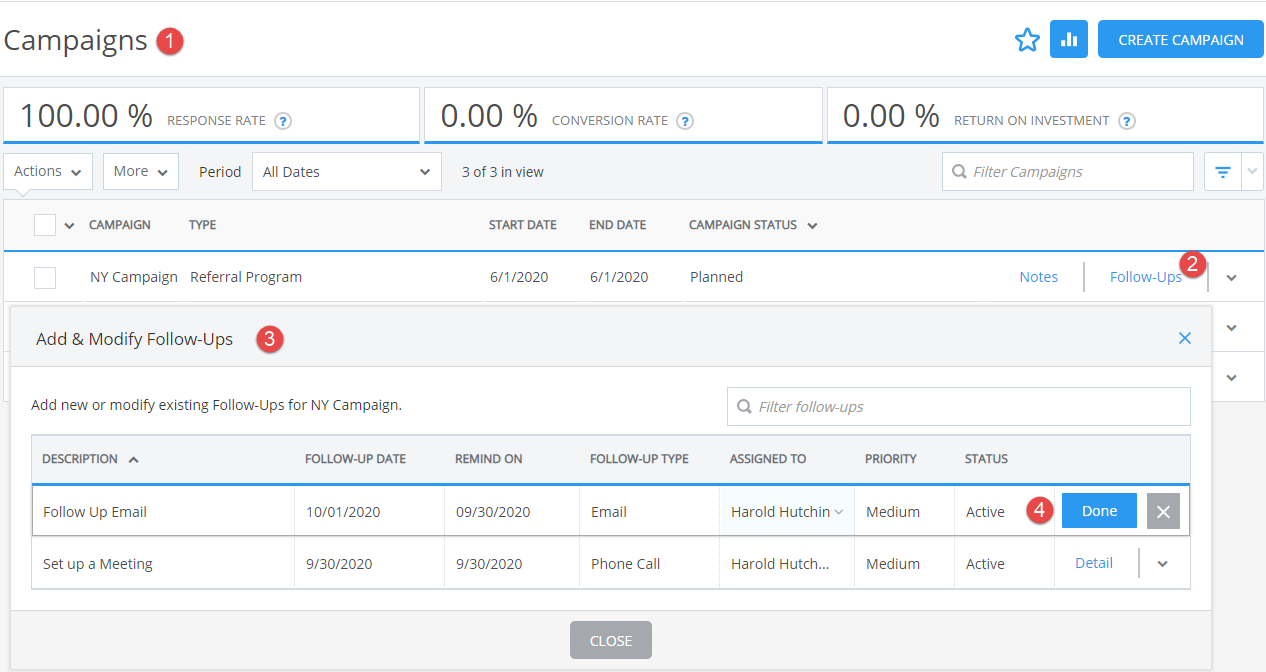Viewport: 1266px width, 672px height.
Task: Sort by FOLLOW-UP TYPE column header
Action: point(639,459)
